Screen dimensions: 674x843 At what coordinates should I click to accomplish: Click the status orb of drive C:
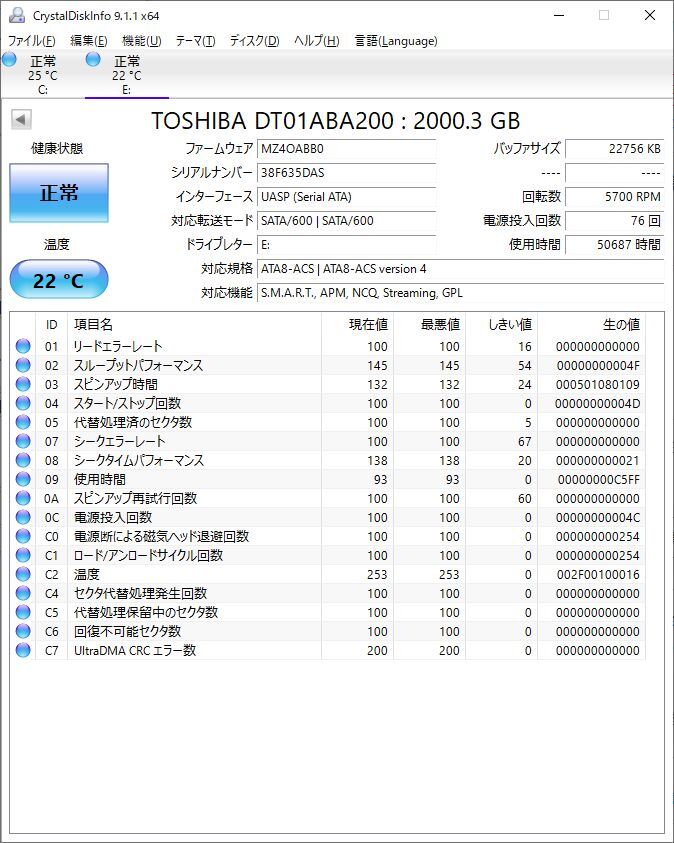(9, 60)
